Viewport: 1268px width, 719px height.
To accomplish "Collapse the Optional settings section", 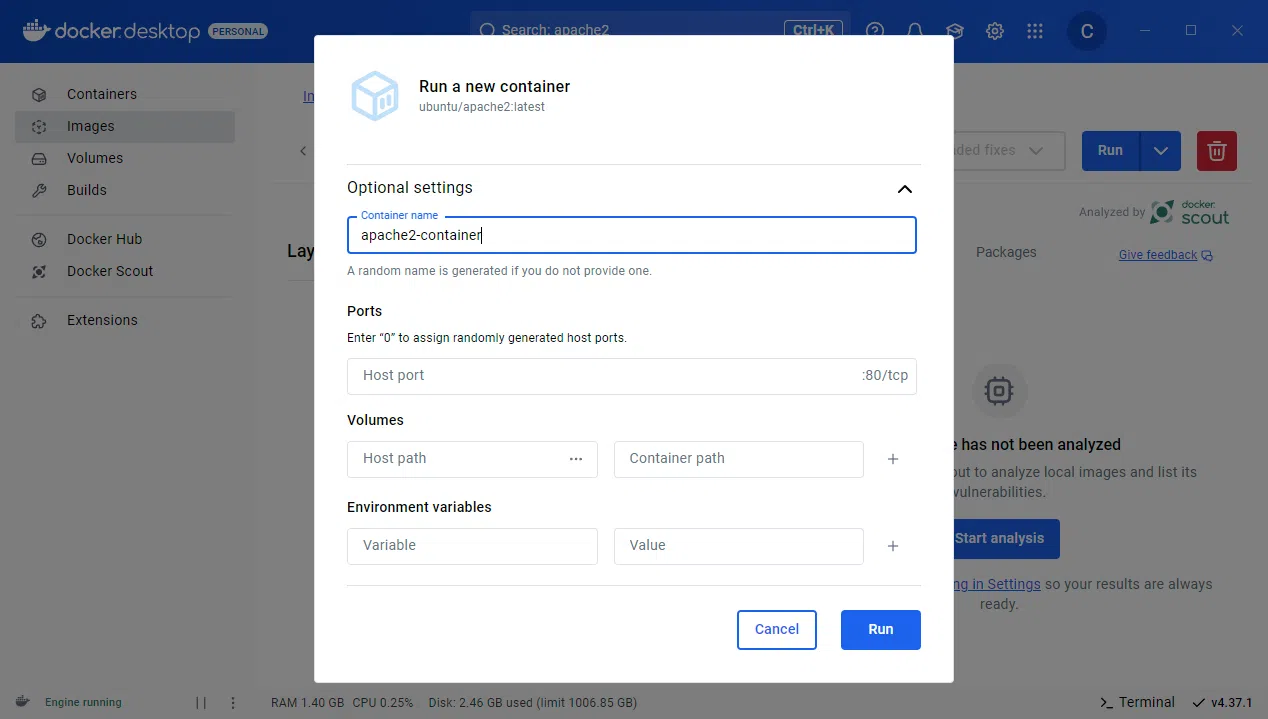I will 904,188.
